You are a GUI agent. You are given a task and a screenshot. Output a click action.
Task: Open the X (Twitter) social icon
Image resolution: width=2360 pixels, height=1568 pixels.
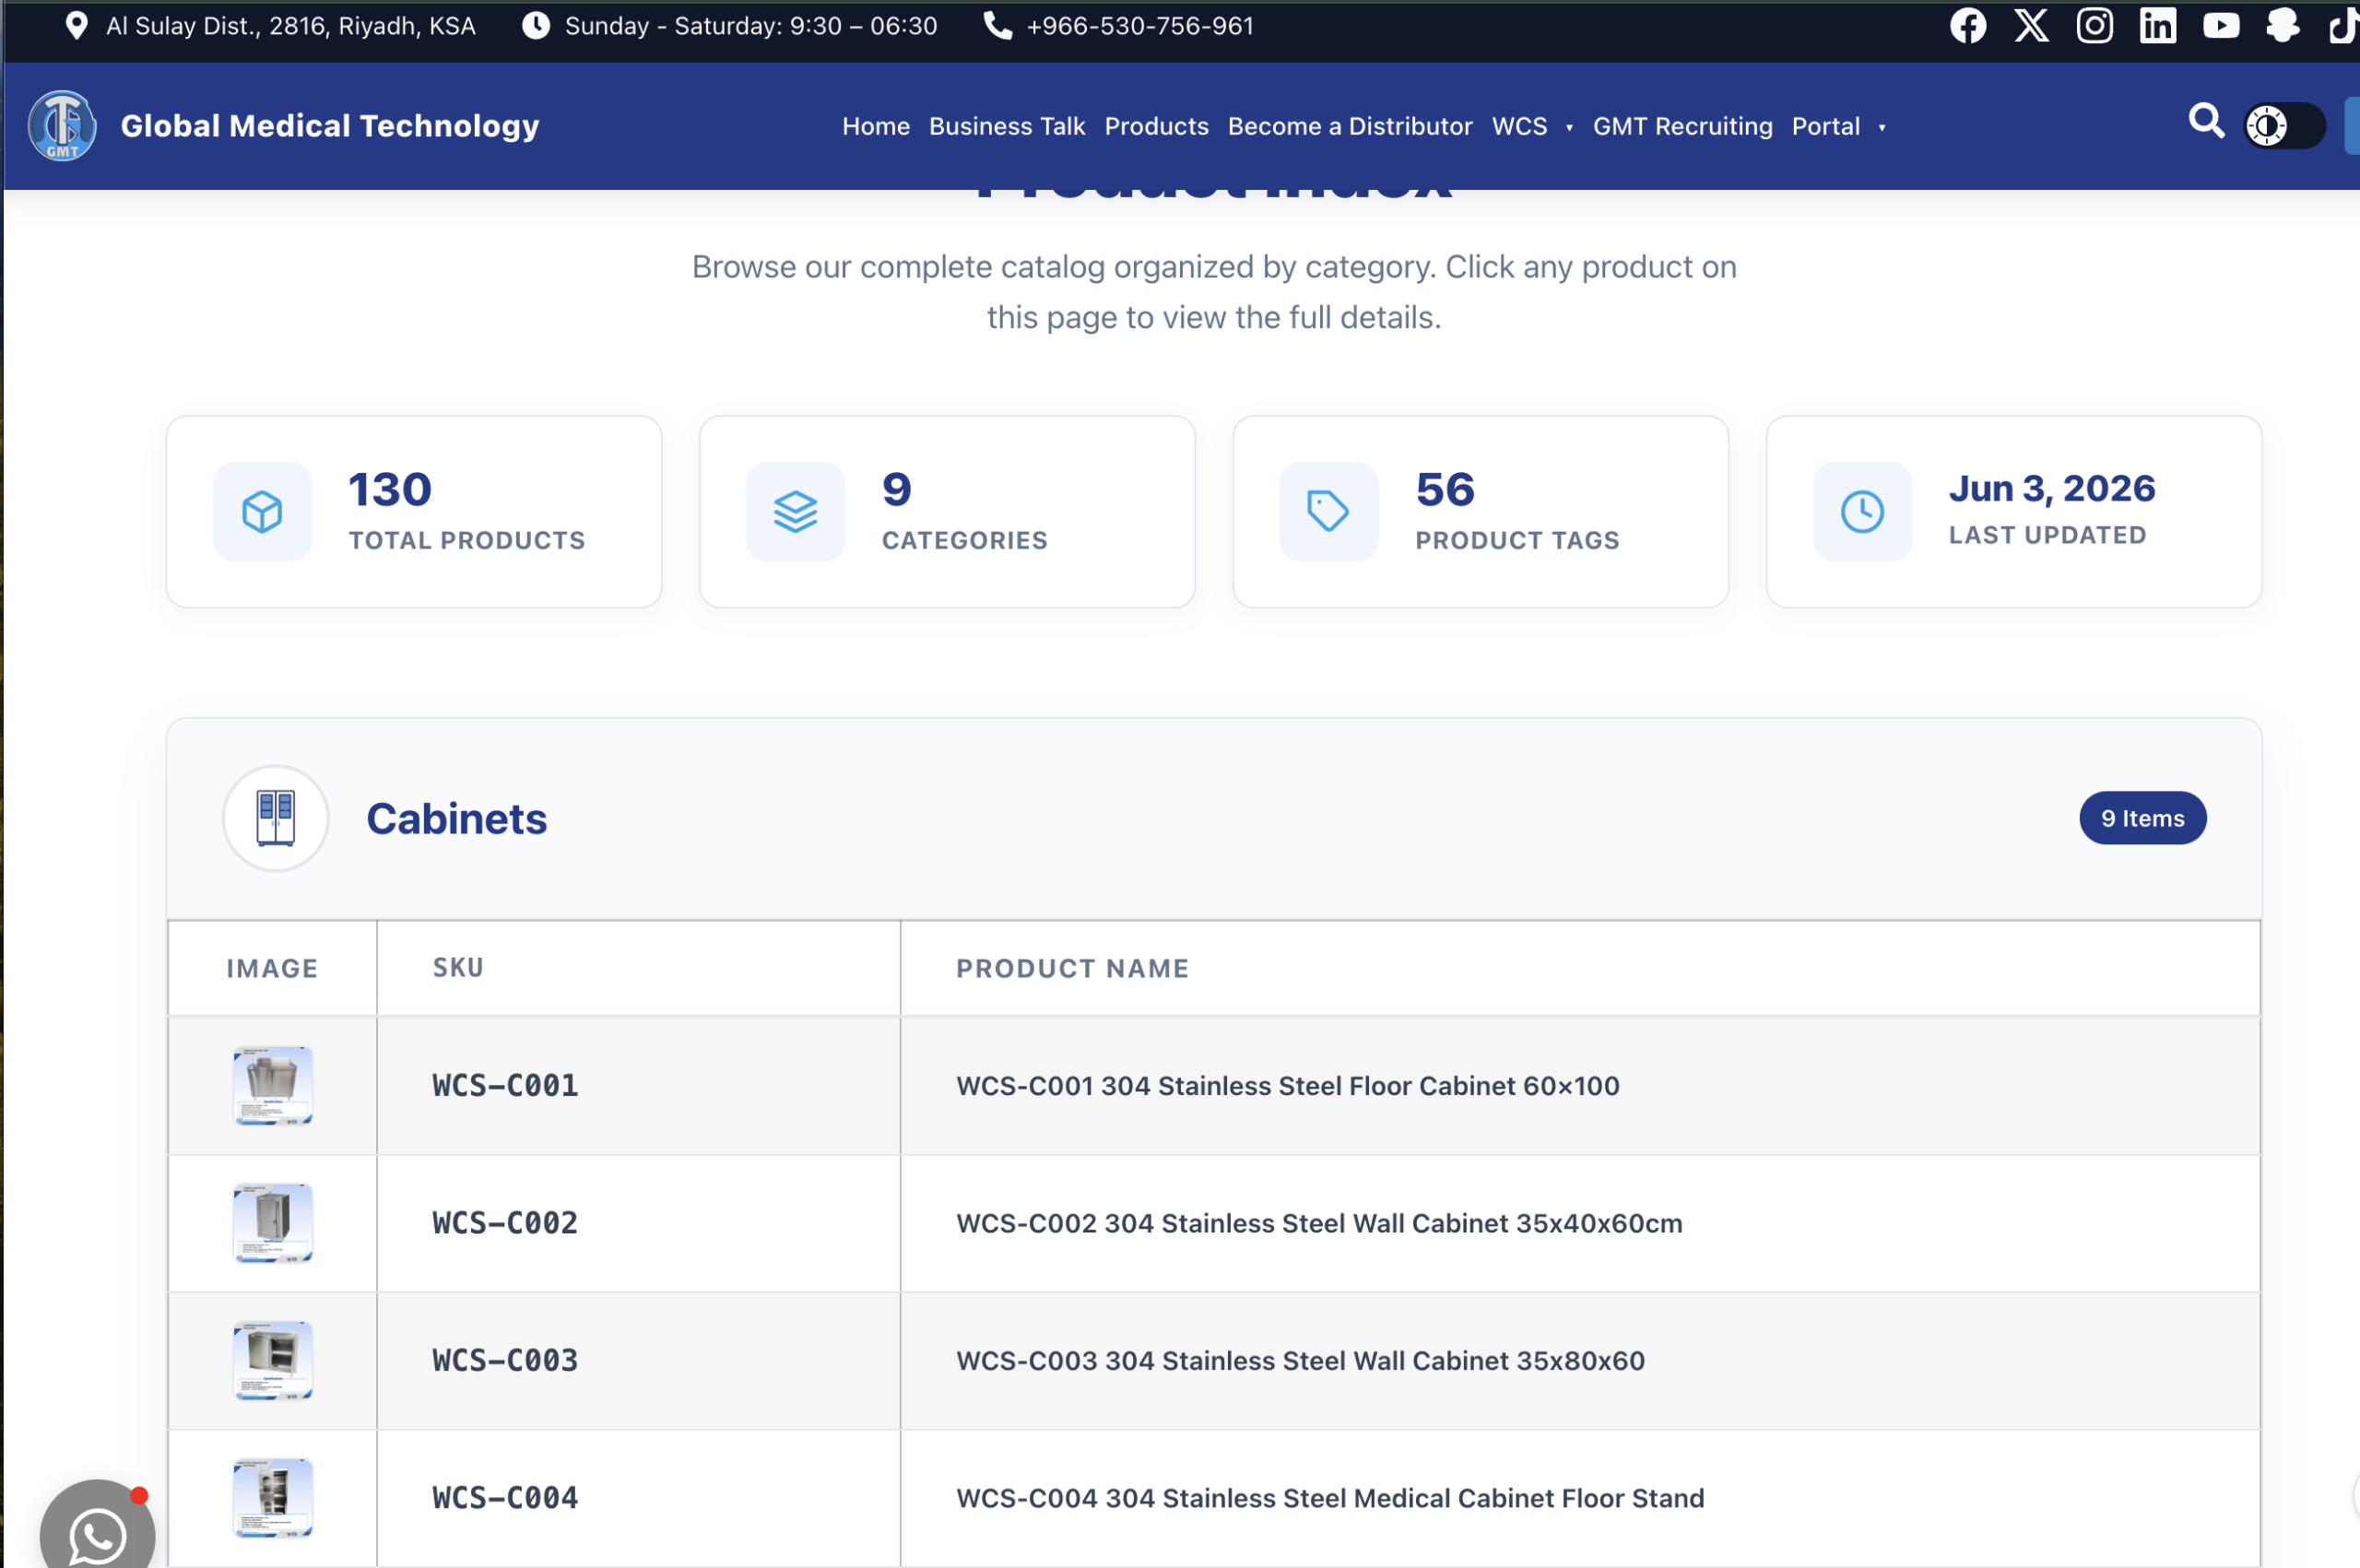[2031, 26]
